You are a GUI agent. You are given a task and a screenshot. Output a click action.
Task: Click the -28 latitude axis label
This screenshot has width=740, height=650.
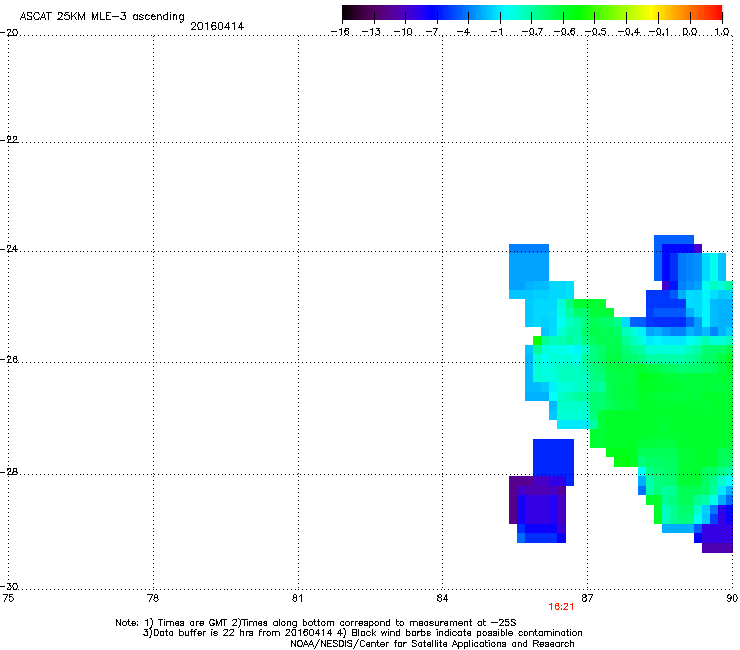tap(10, 472)
